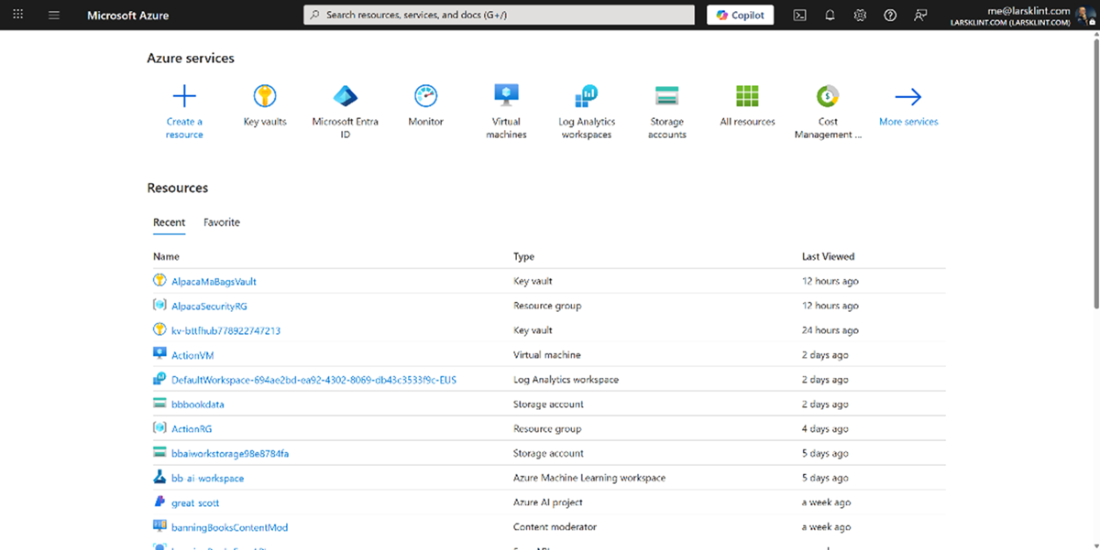Open Microsoft Entra ID service
Screen dimensions: 1100x550
point(345,97)
